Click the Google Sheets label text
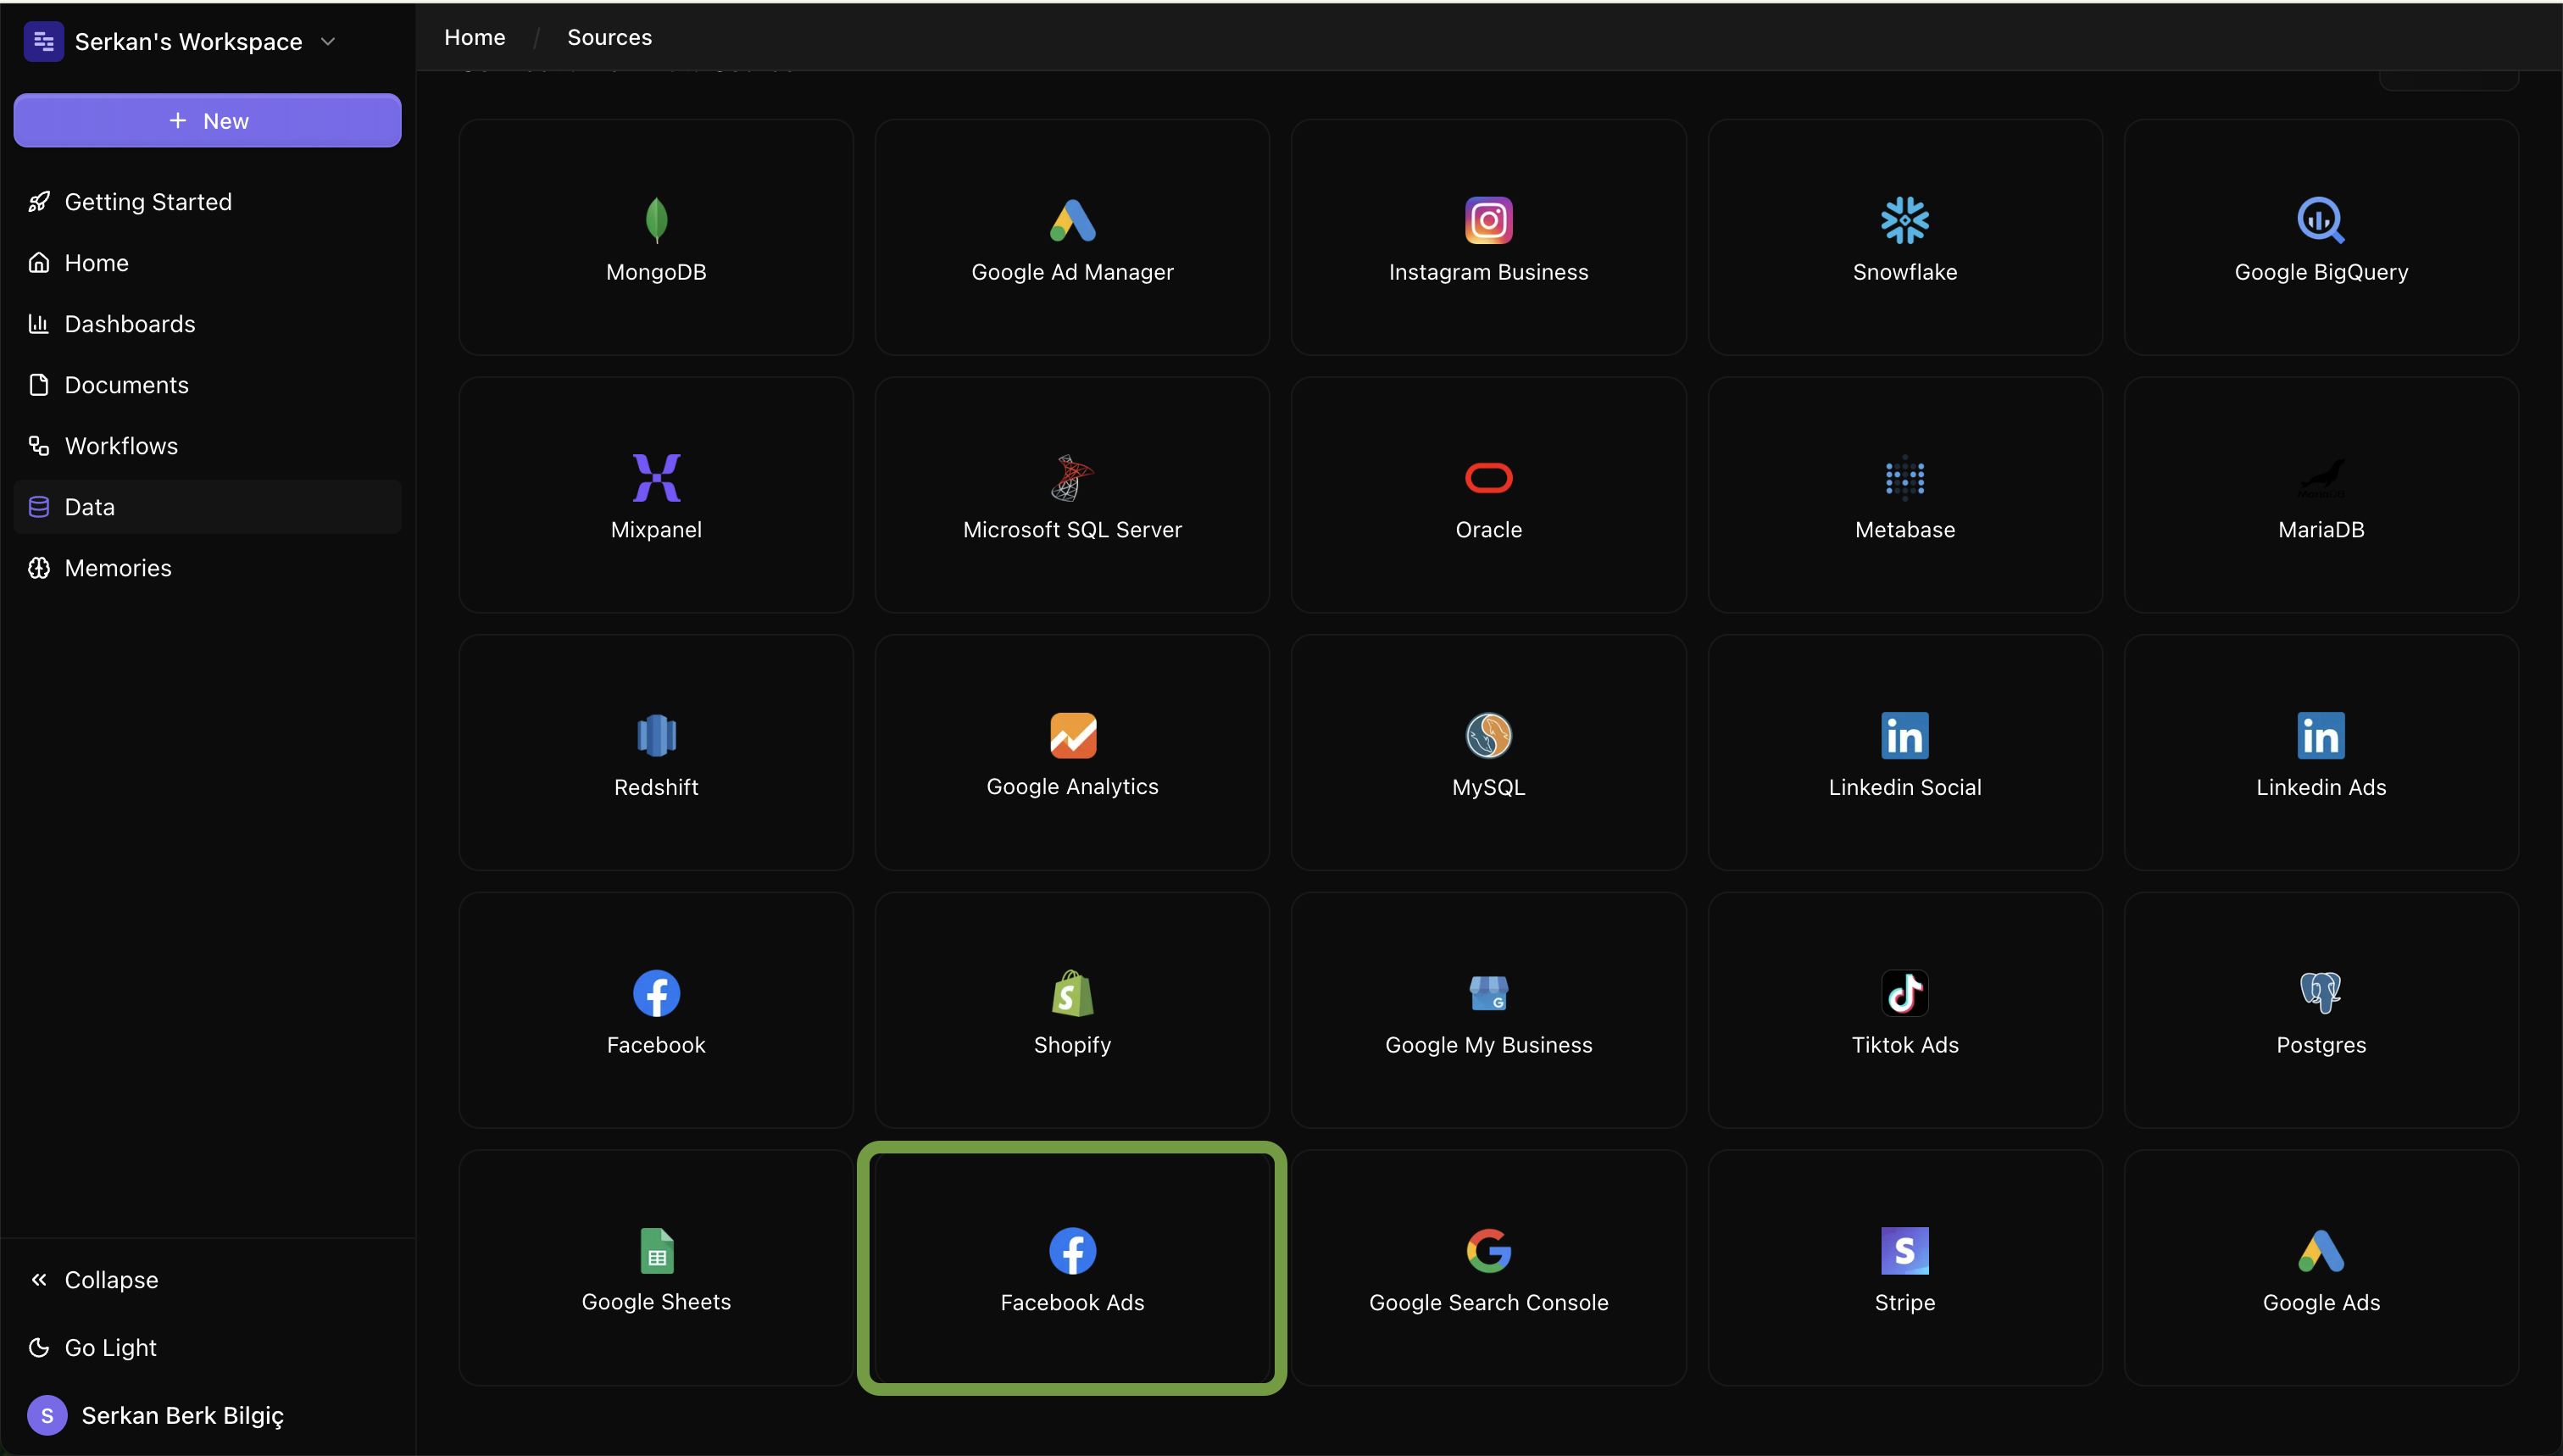The image size is (2563, 1456). click(x=656, y=1302)
